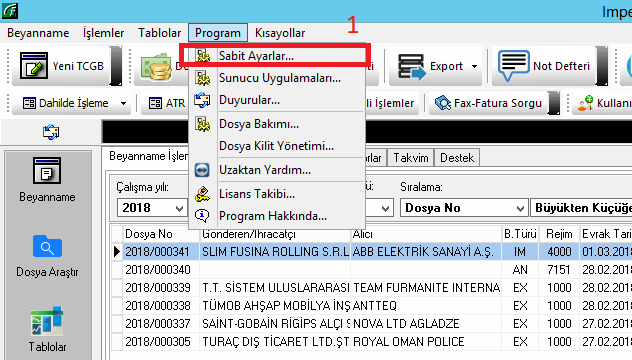Open Not Defteri notebook

click(x=543, y=66)
